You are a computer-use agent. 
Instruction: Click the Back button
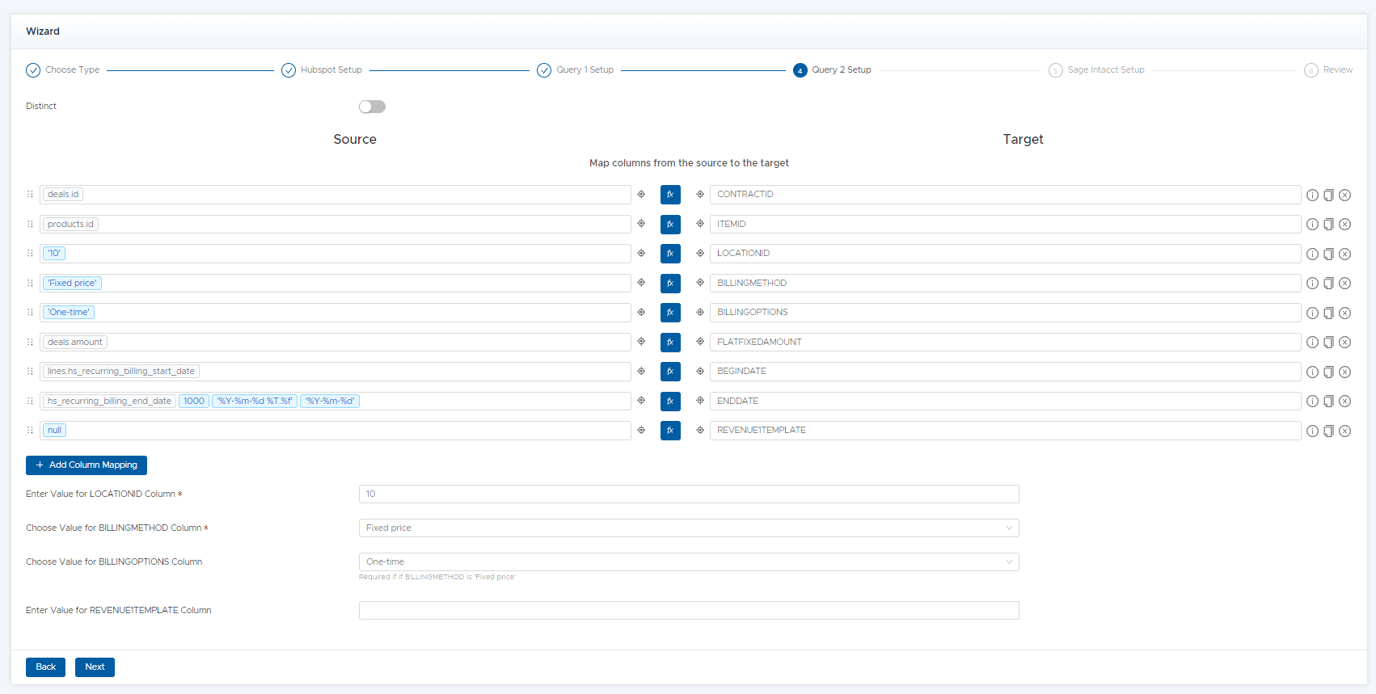[x=46, y=667]
